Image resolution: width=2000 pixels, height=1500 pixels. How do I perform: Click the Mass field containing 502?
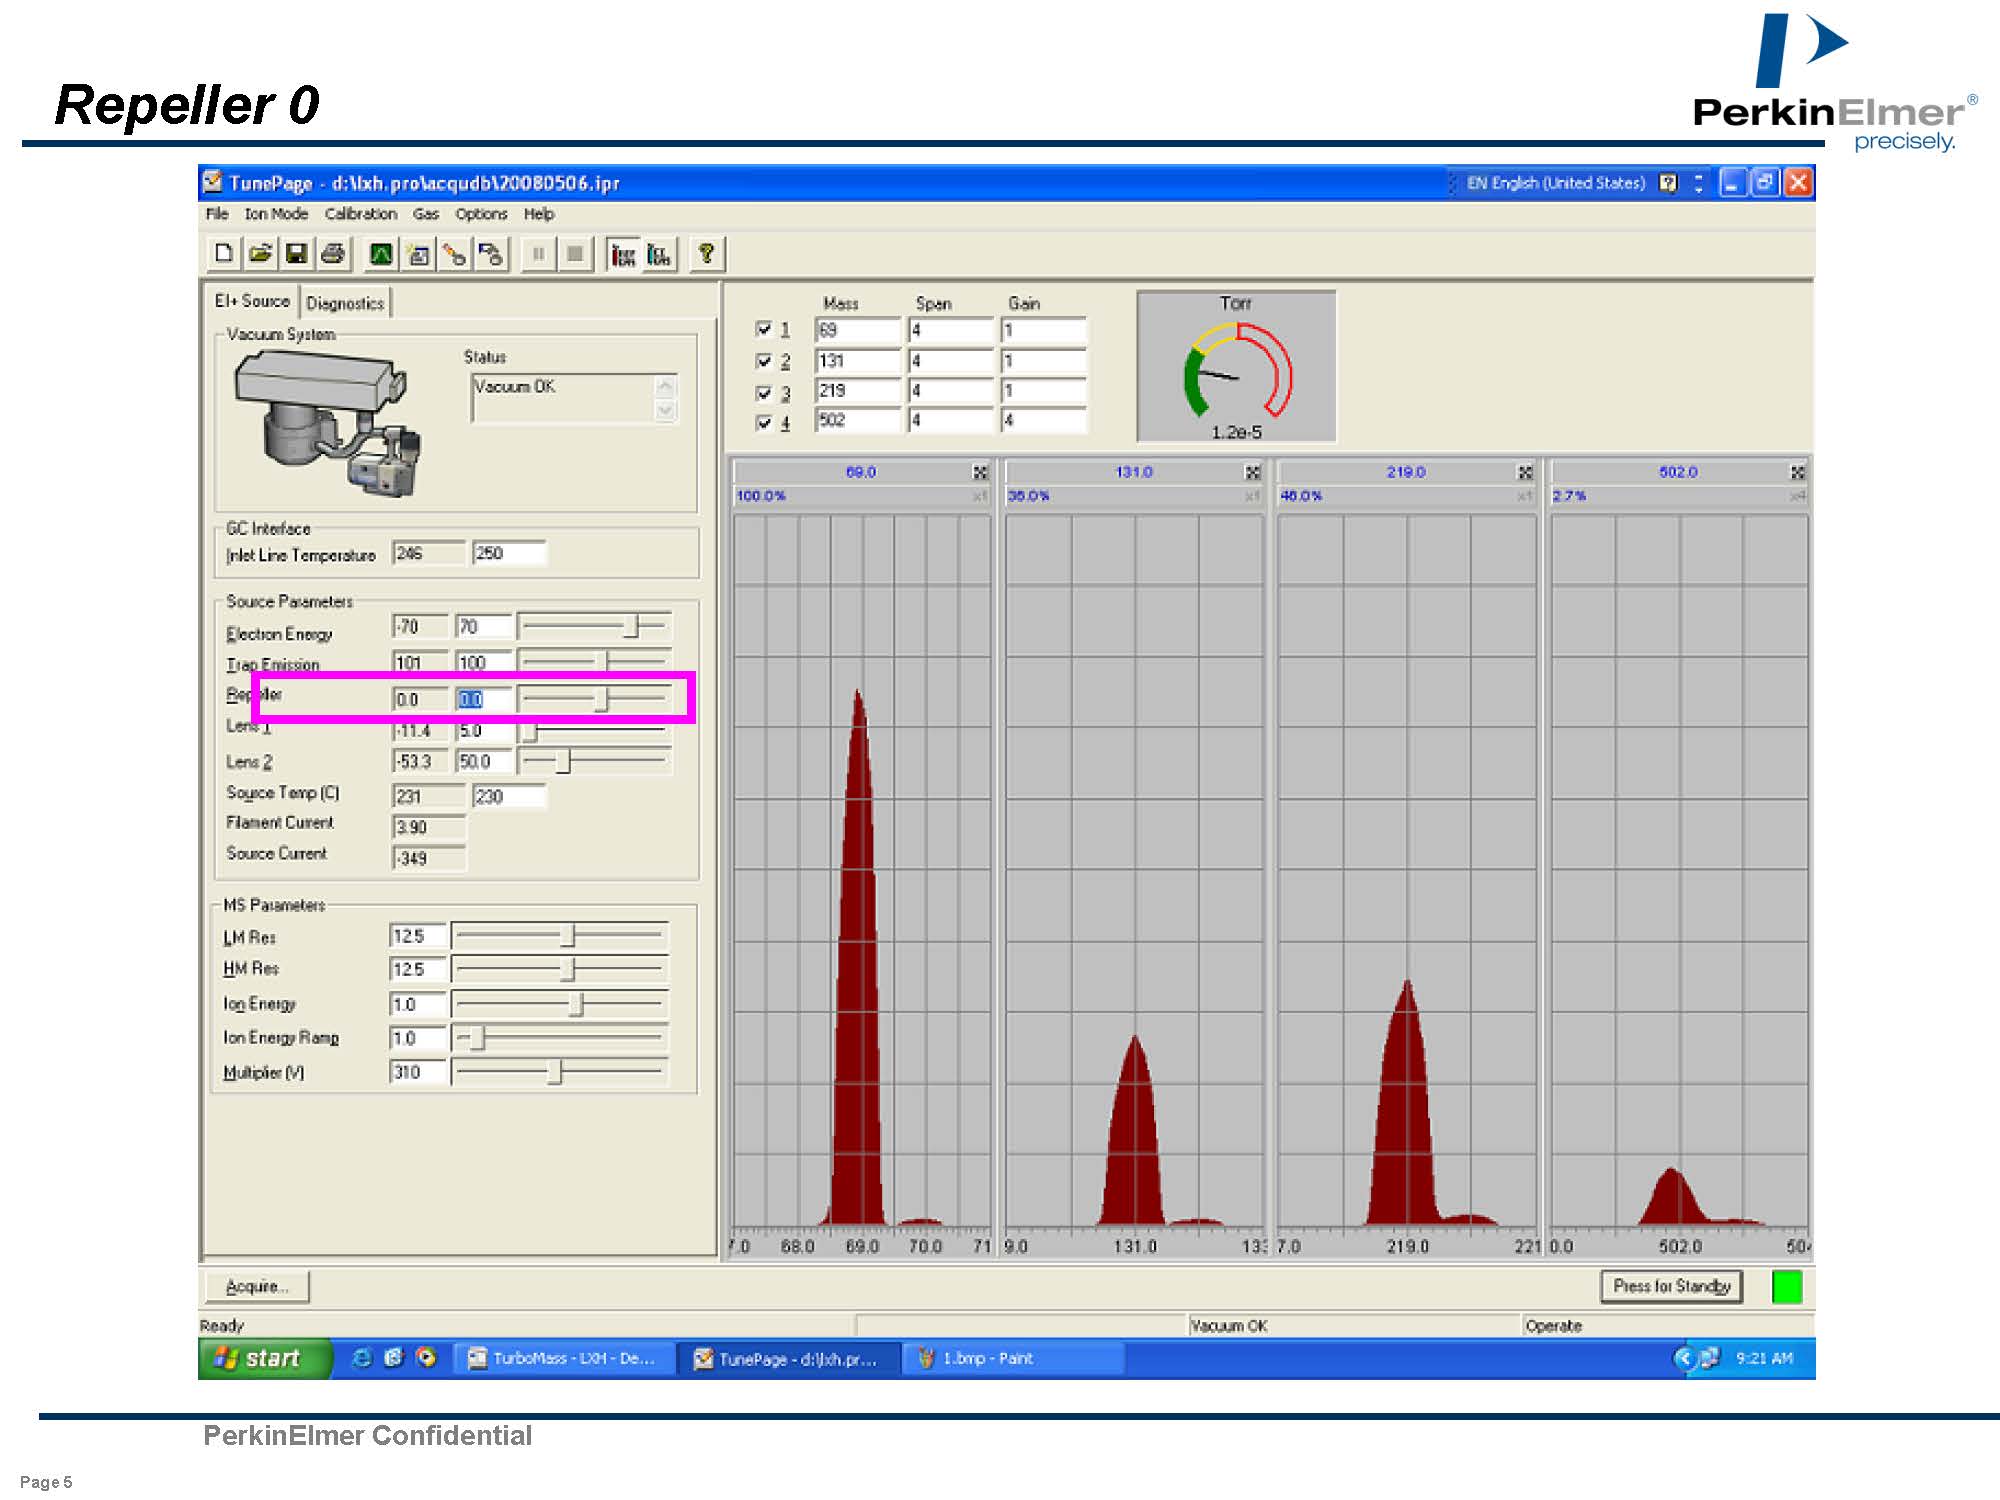(858, 421)
